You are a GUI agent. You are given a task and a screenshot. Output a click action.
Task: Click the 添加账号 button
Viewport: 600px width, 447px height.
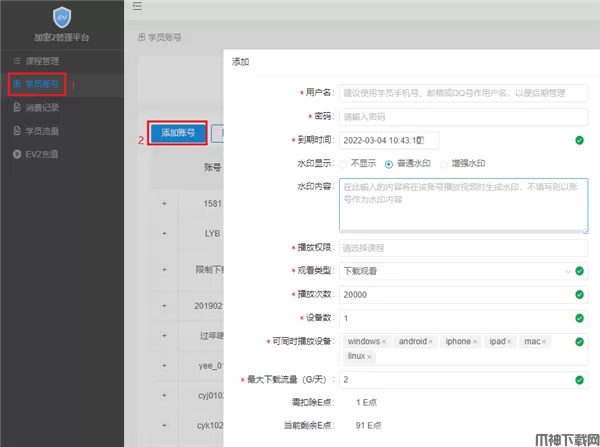(178, 133)
